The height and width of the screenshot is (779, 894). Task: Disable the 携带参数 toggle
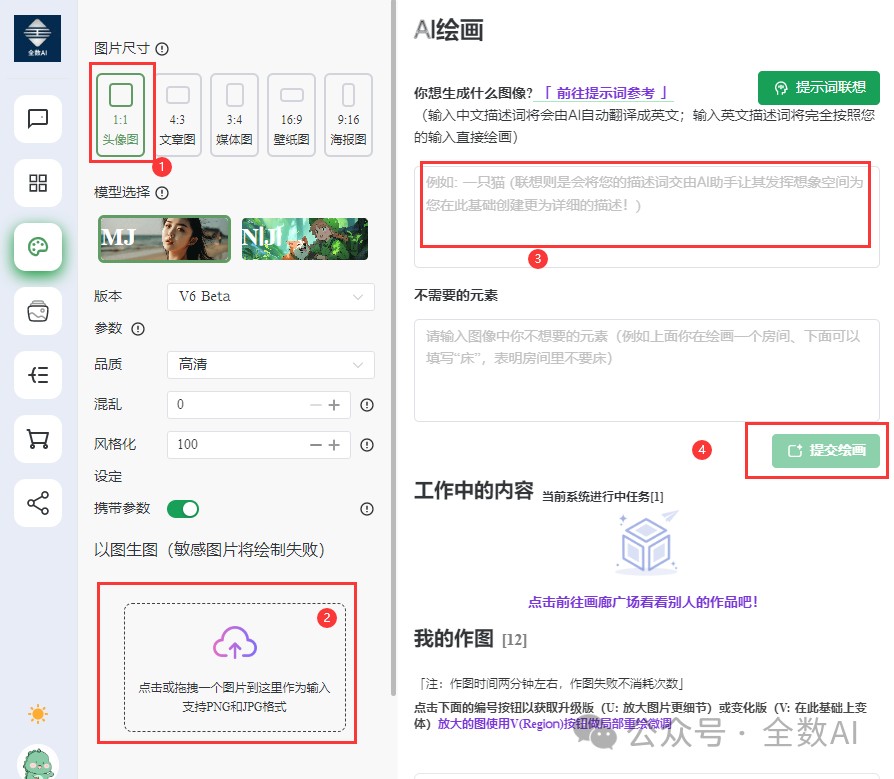[183, 509]
